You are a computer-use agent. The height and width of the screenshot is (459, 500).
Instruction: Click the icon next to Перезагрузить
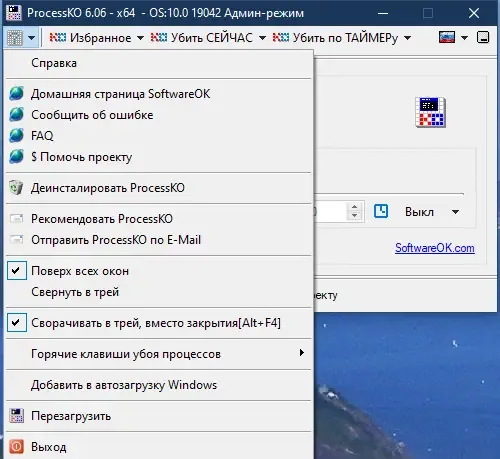pyautogui.click(x=16, y=416)
